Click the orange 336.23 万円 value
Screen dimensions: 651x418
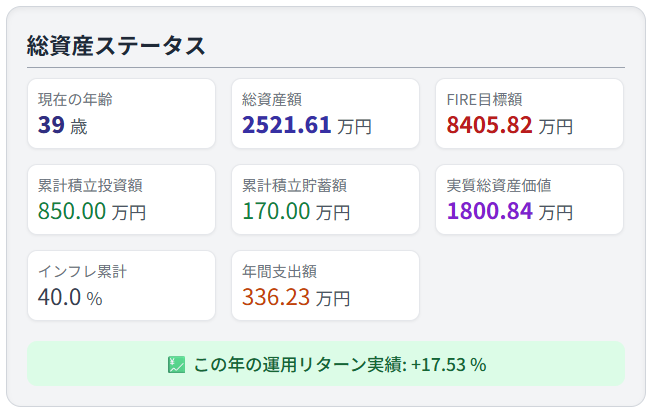pyautogui.click(x=296, y=297)
